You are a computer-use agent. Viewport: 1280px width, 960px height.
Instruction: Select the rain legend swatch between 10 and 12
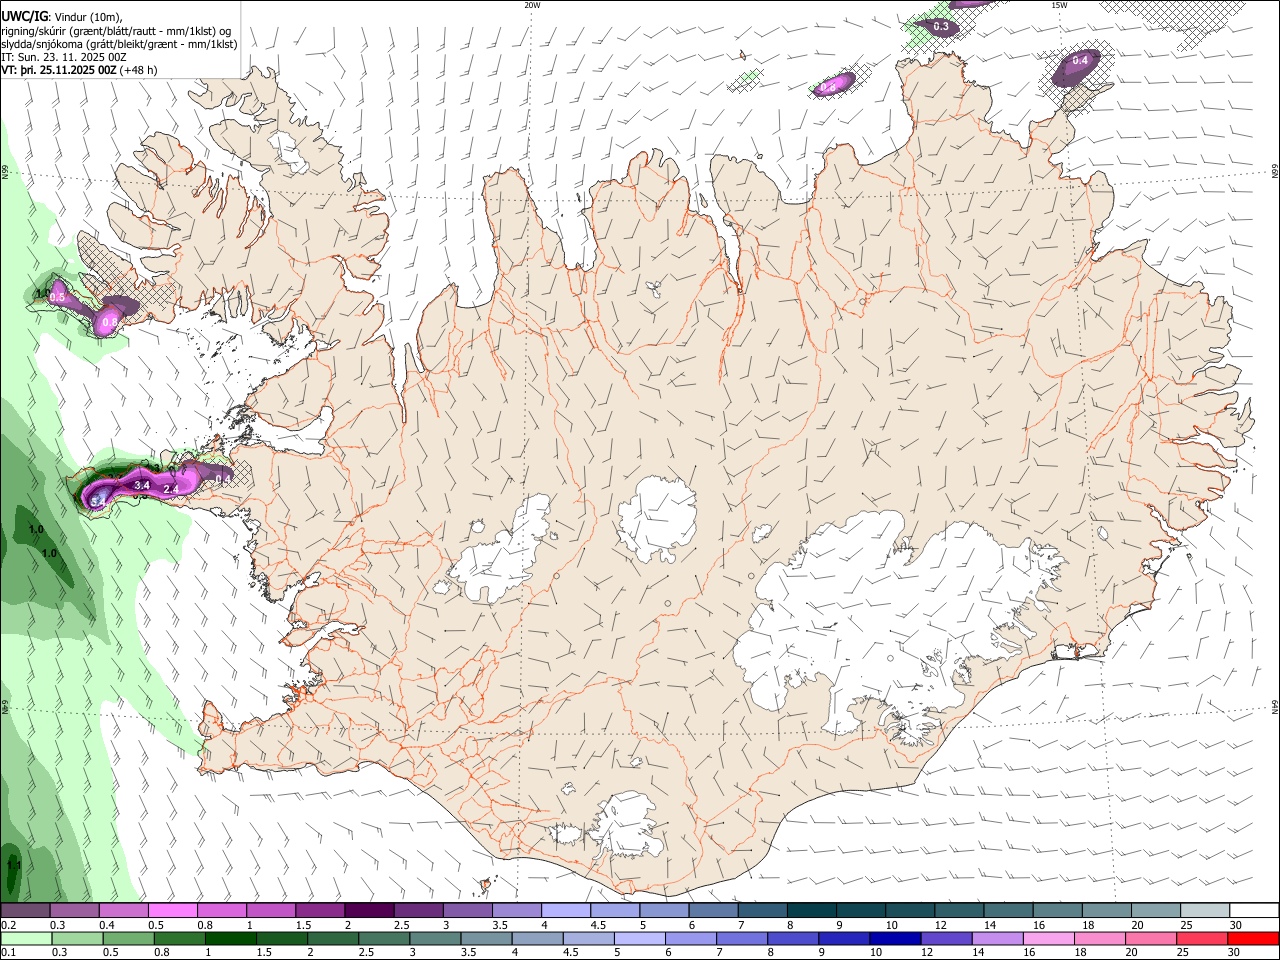(895, 939)
